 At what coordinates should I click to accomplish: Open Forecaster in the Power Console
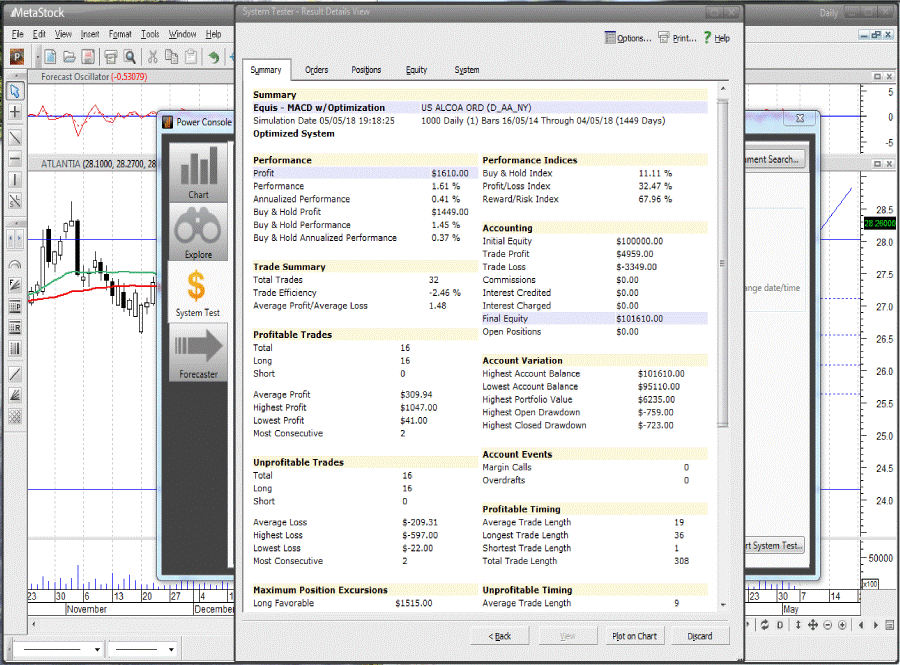click(x=199, y=352)
